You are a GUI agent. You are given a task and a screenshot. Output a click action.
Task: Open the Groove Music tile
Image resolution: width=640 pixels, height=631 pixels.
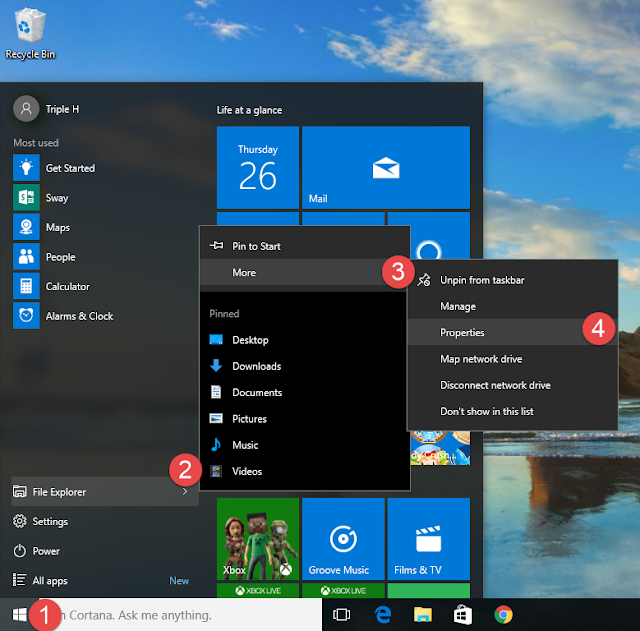pyautogui.click(x=343, y=539)
